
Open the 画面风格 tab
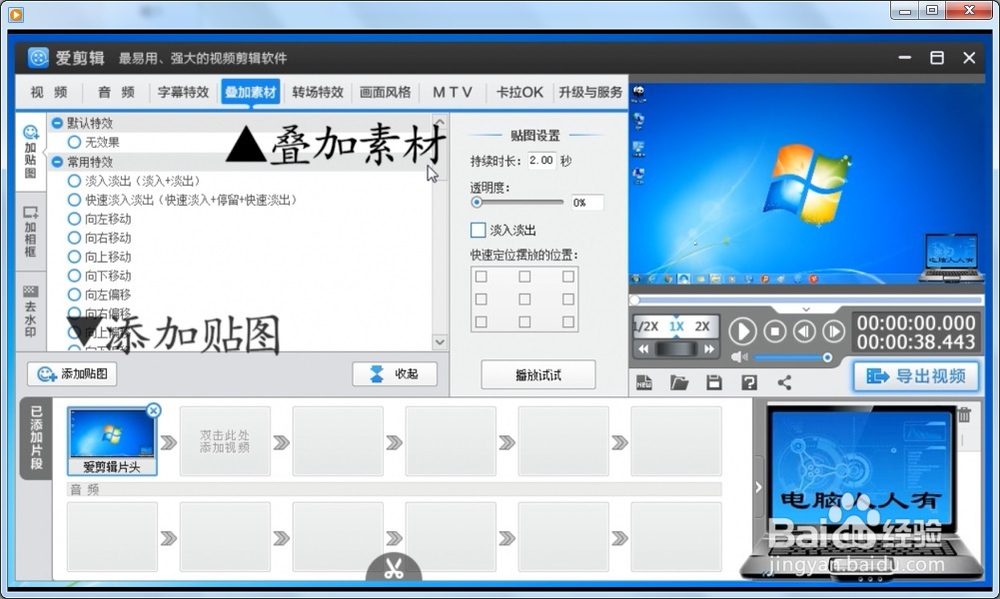tap(385, 92)
